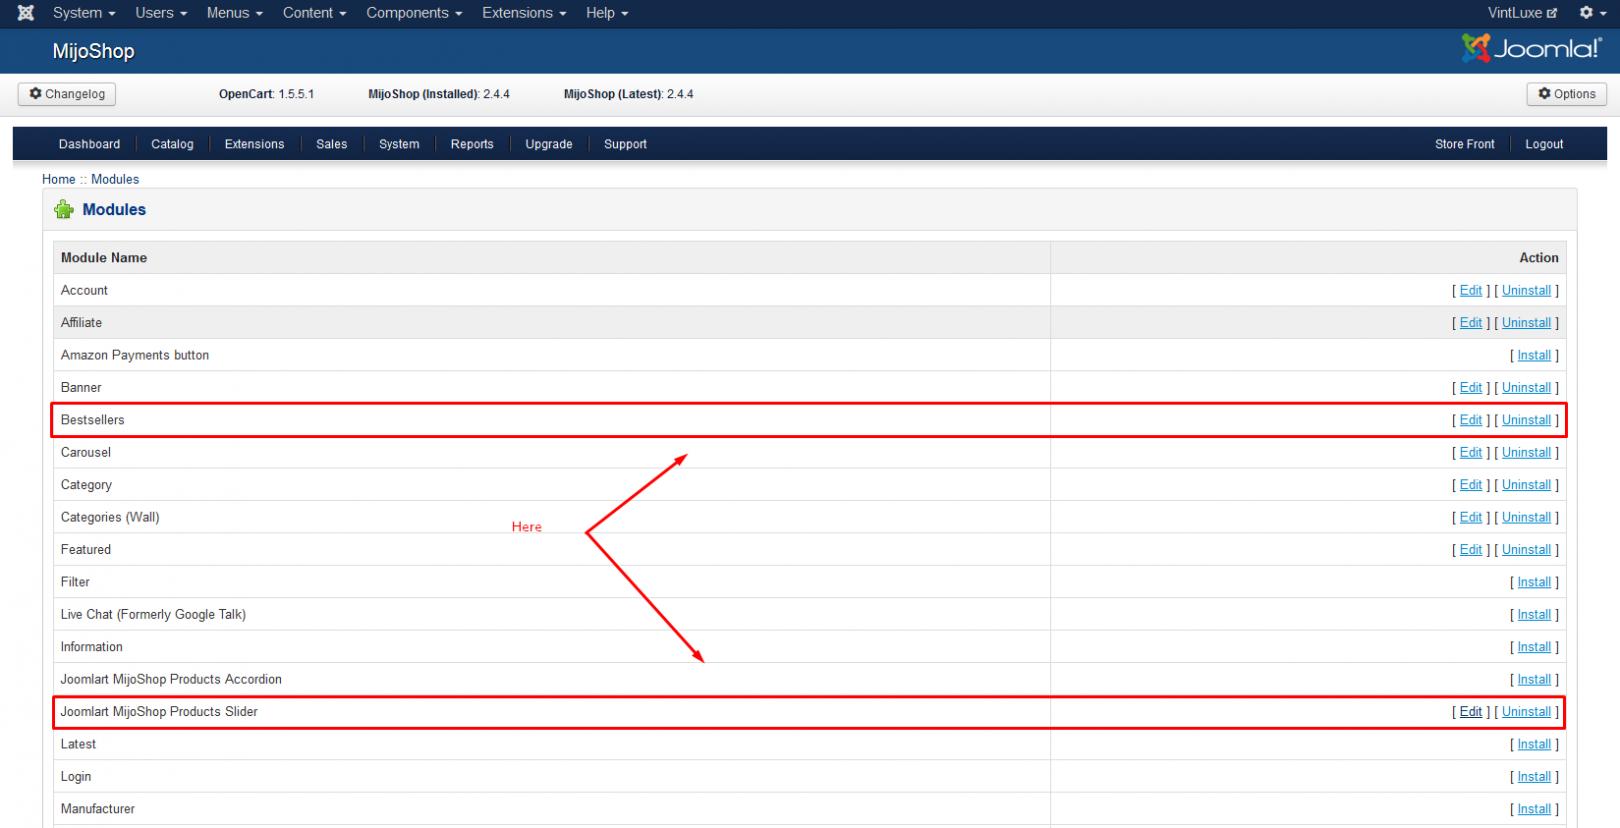The height and width of the screenshot is (828, 1620).
Task: Open the Help dropdown menu
Action: click(607, 13)
